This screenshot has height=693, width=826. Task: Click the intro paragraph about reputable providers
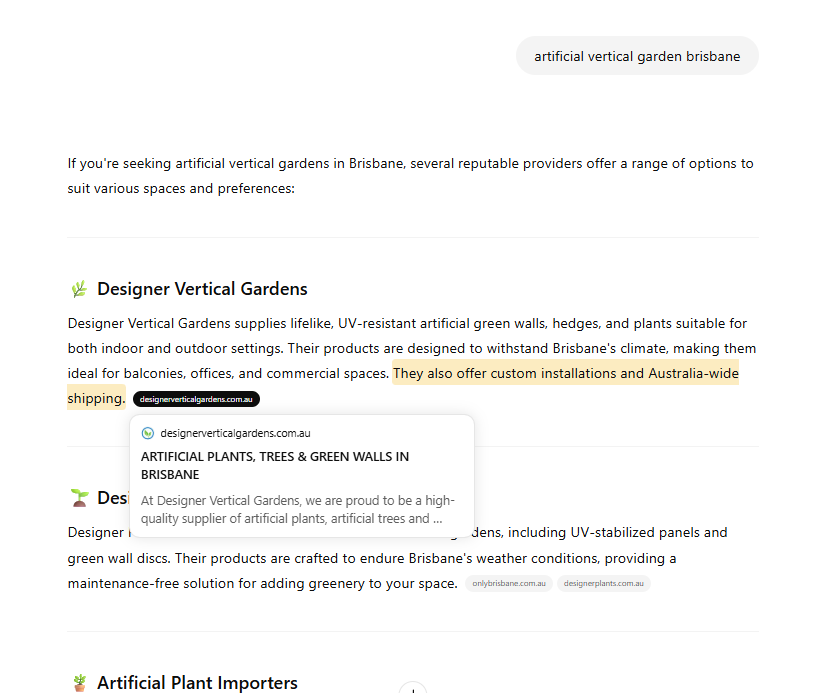(x=410, y=175)
